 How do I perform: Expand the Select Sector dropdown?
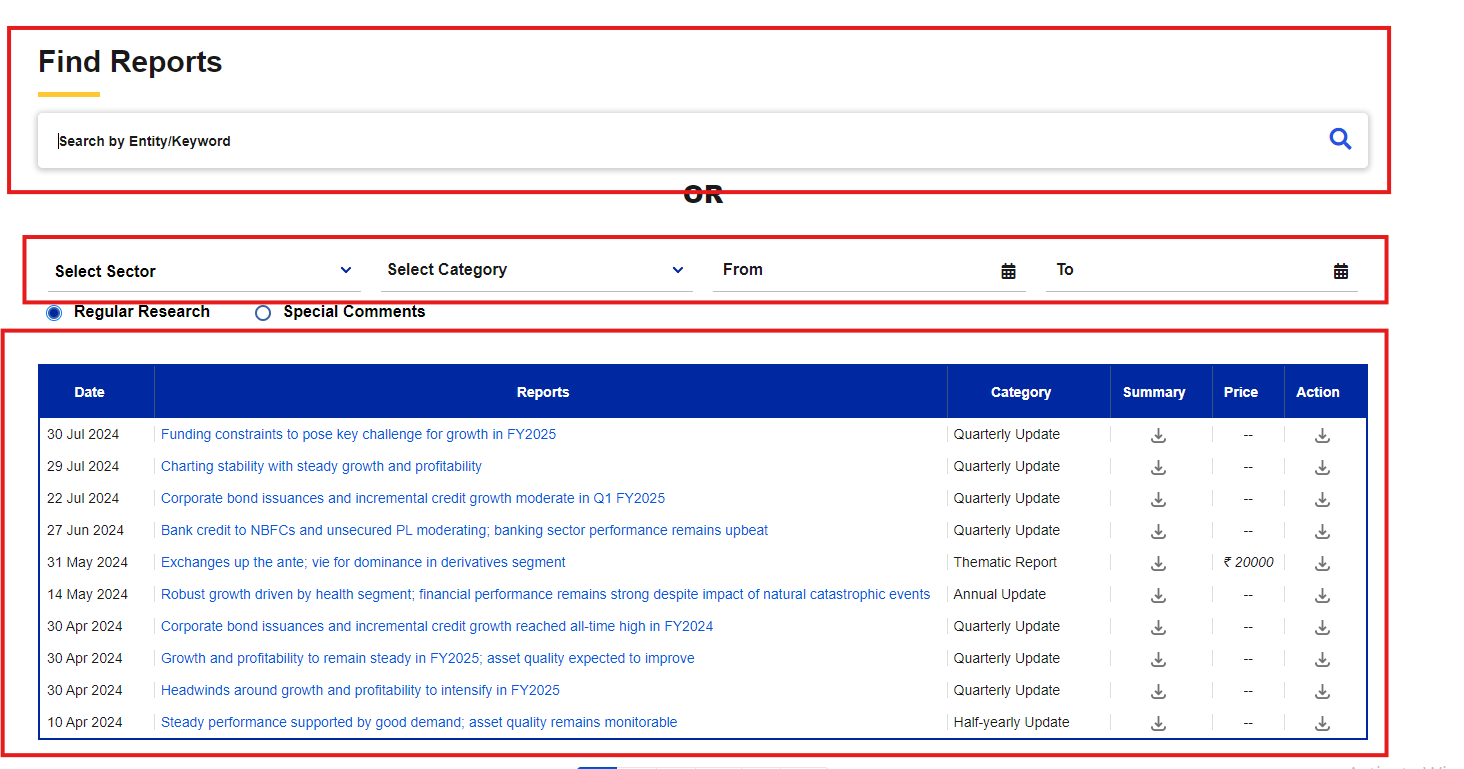click(x=204, y=271)
